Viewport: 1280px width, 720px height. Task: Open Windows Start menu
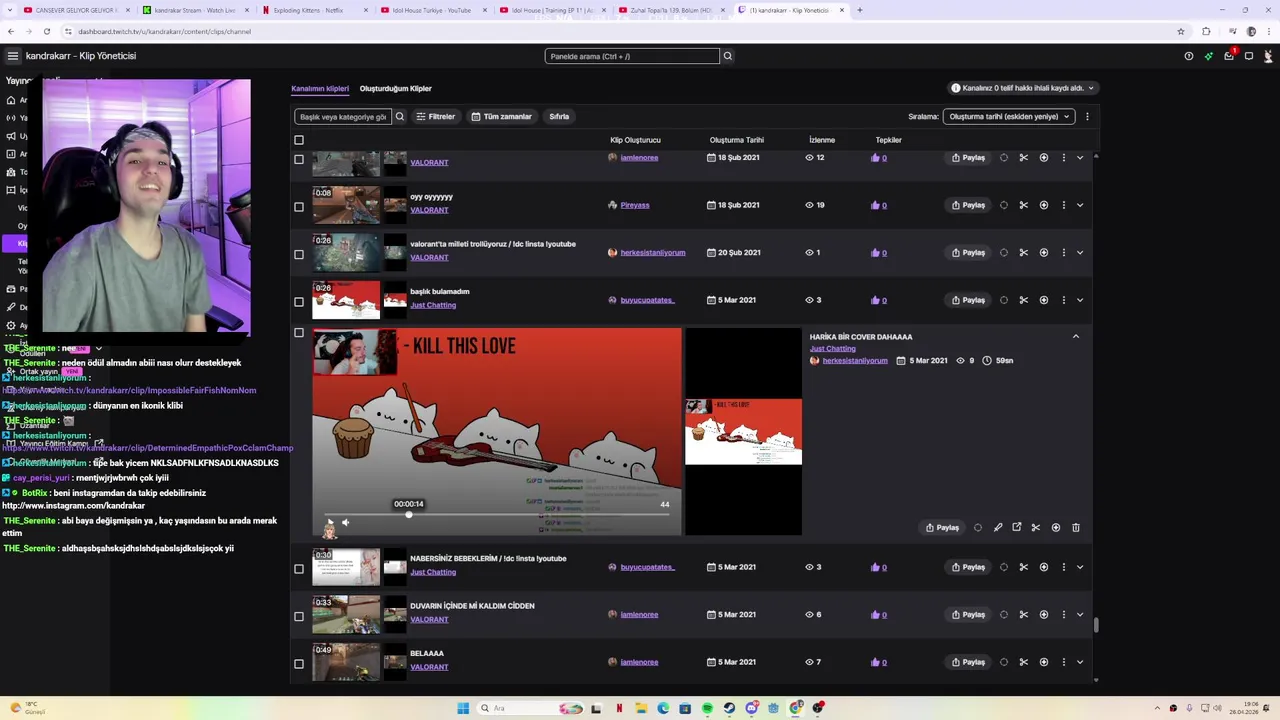pyautogui.click(x=463, y=708)
